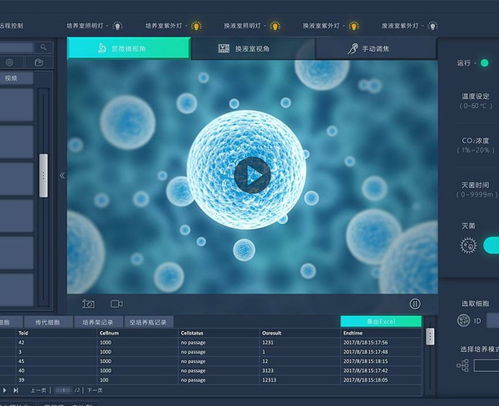499x406 pixels.
Task: Take a snapshot with the camera icon
Action: (88, 304)
